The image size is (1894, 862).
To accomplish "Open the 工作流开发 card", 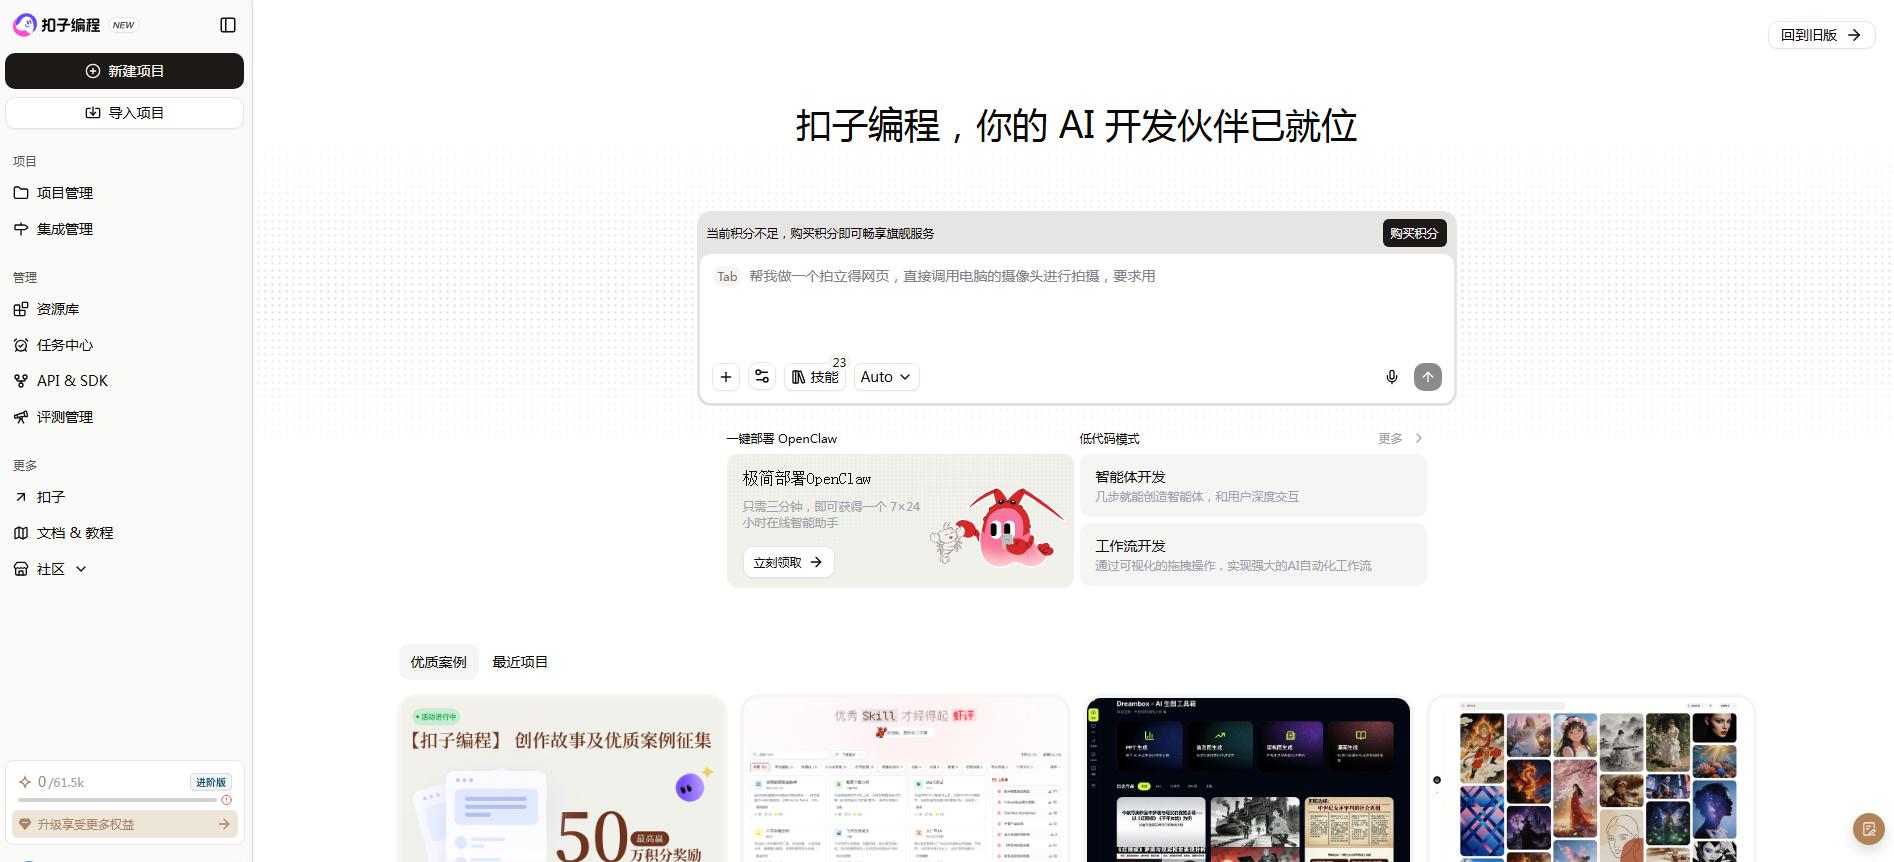I will pyautogui.click(x=1253, y=555).
